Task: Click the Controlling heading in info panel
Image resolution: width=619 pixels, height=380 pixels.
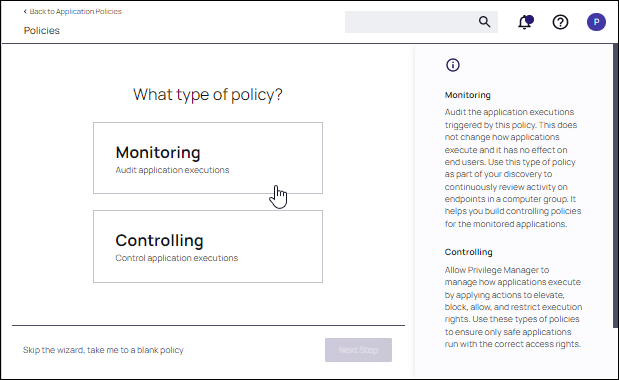Action: coord(469,252)
